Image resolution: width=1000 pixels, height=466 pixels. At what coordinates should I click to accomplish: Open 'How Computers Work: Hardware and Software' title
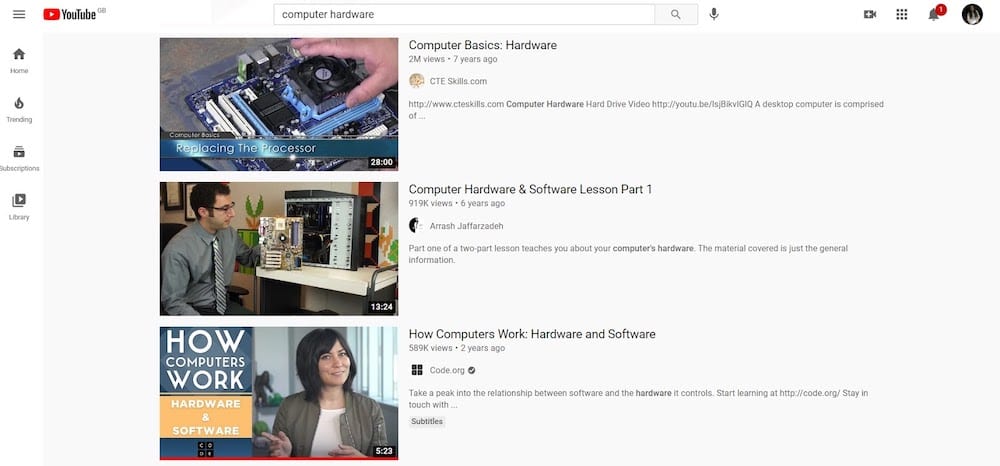click(532, 334)
